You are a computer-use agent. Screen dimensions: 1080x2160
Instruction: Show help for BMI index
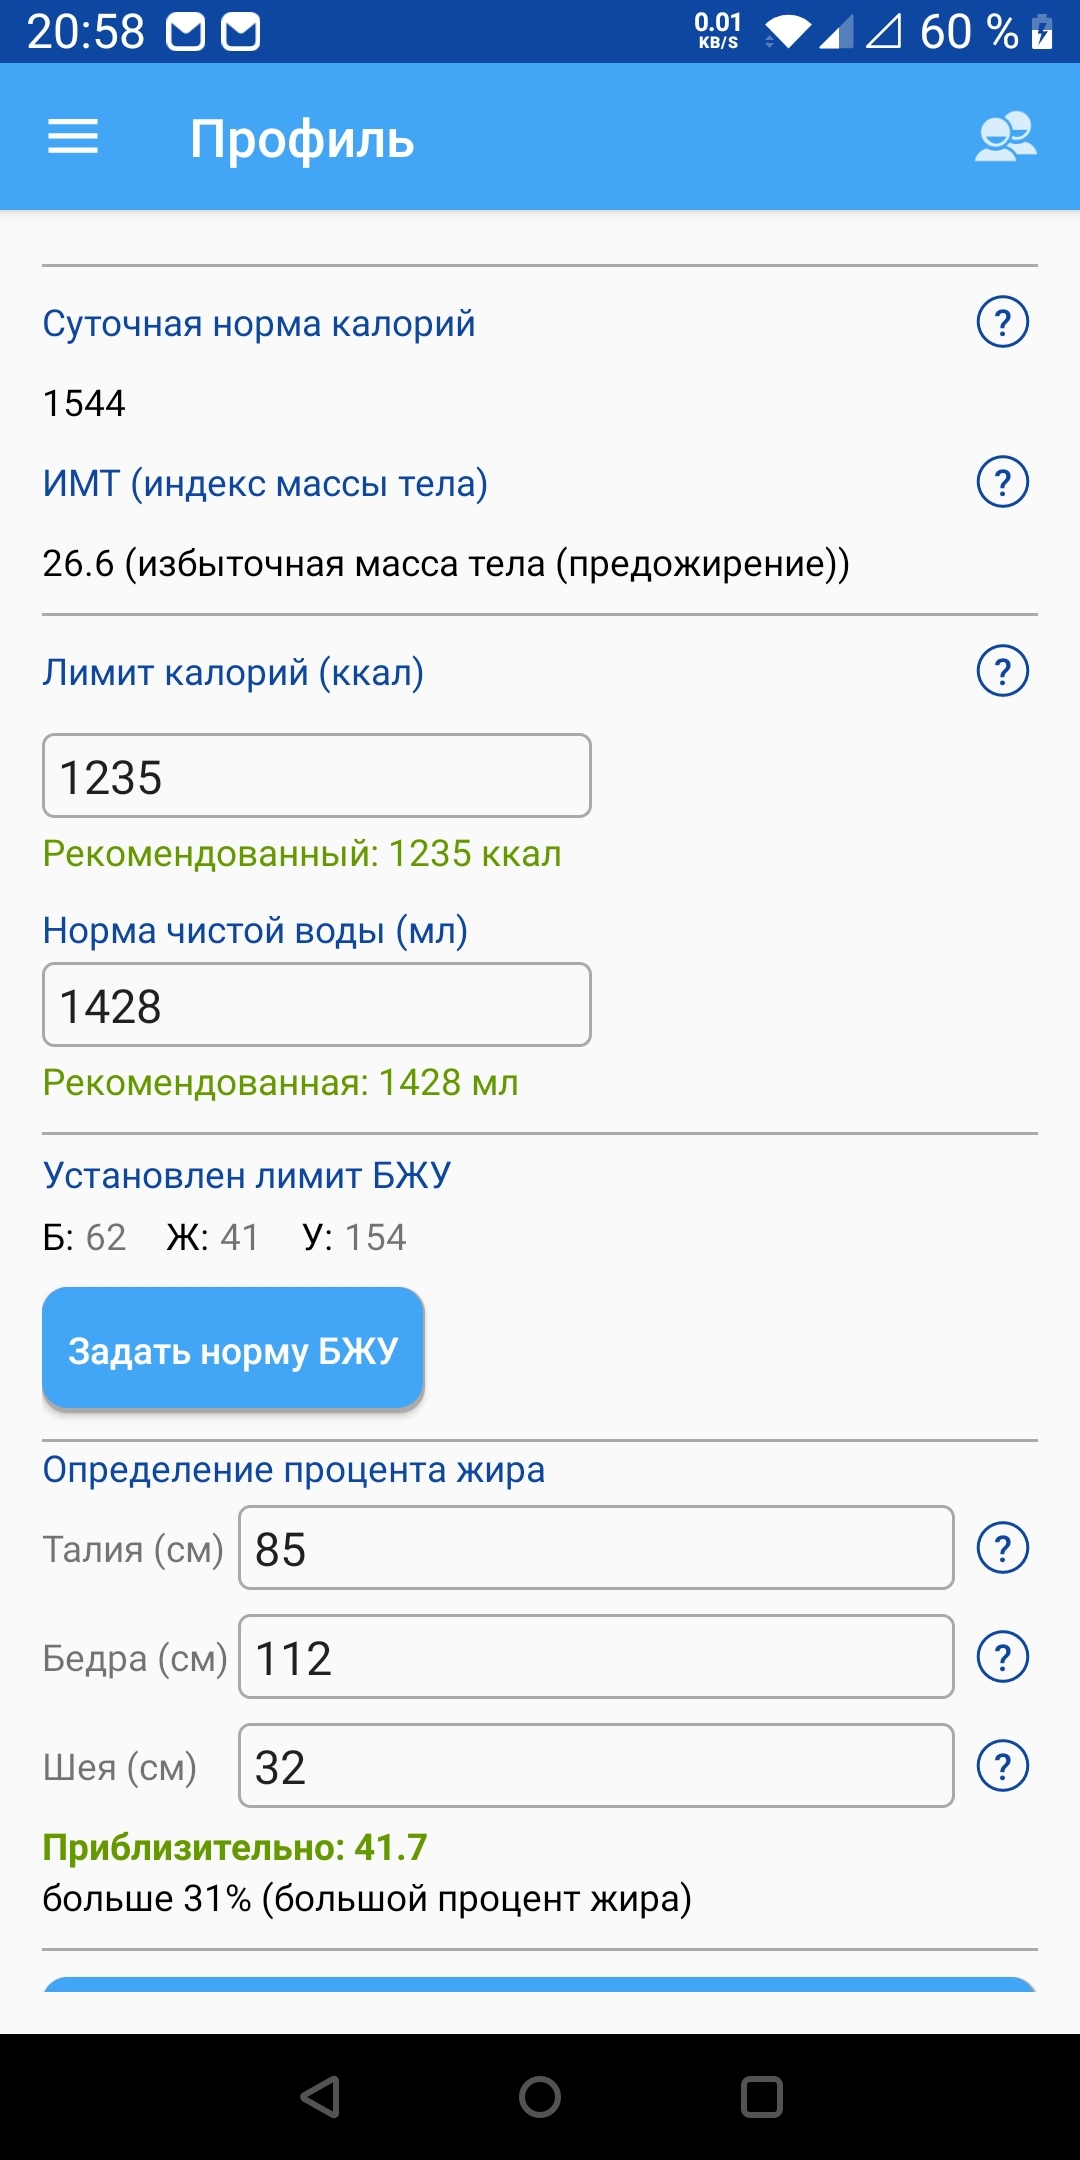[x=1002, y=482]
